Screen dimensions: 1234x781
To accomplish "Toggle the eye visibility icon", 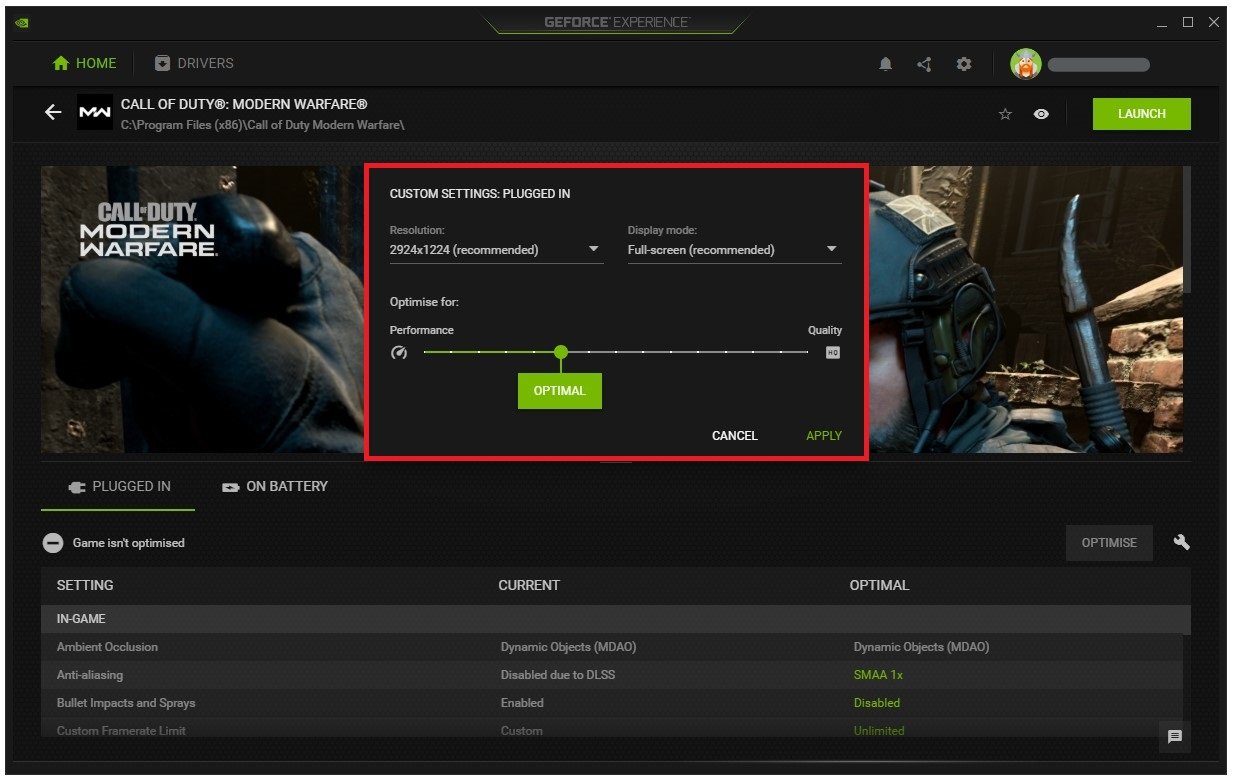I will point(1041,114).
